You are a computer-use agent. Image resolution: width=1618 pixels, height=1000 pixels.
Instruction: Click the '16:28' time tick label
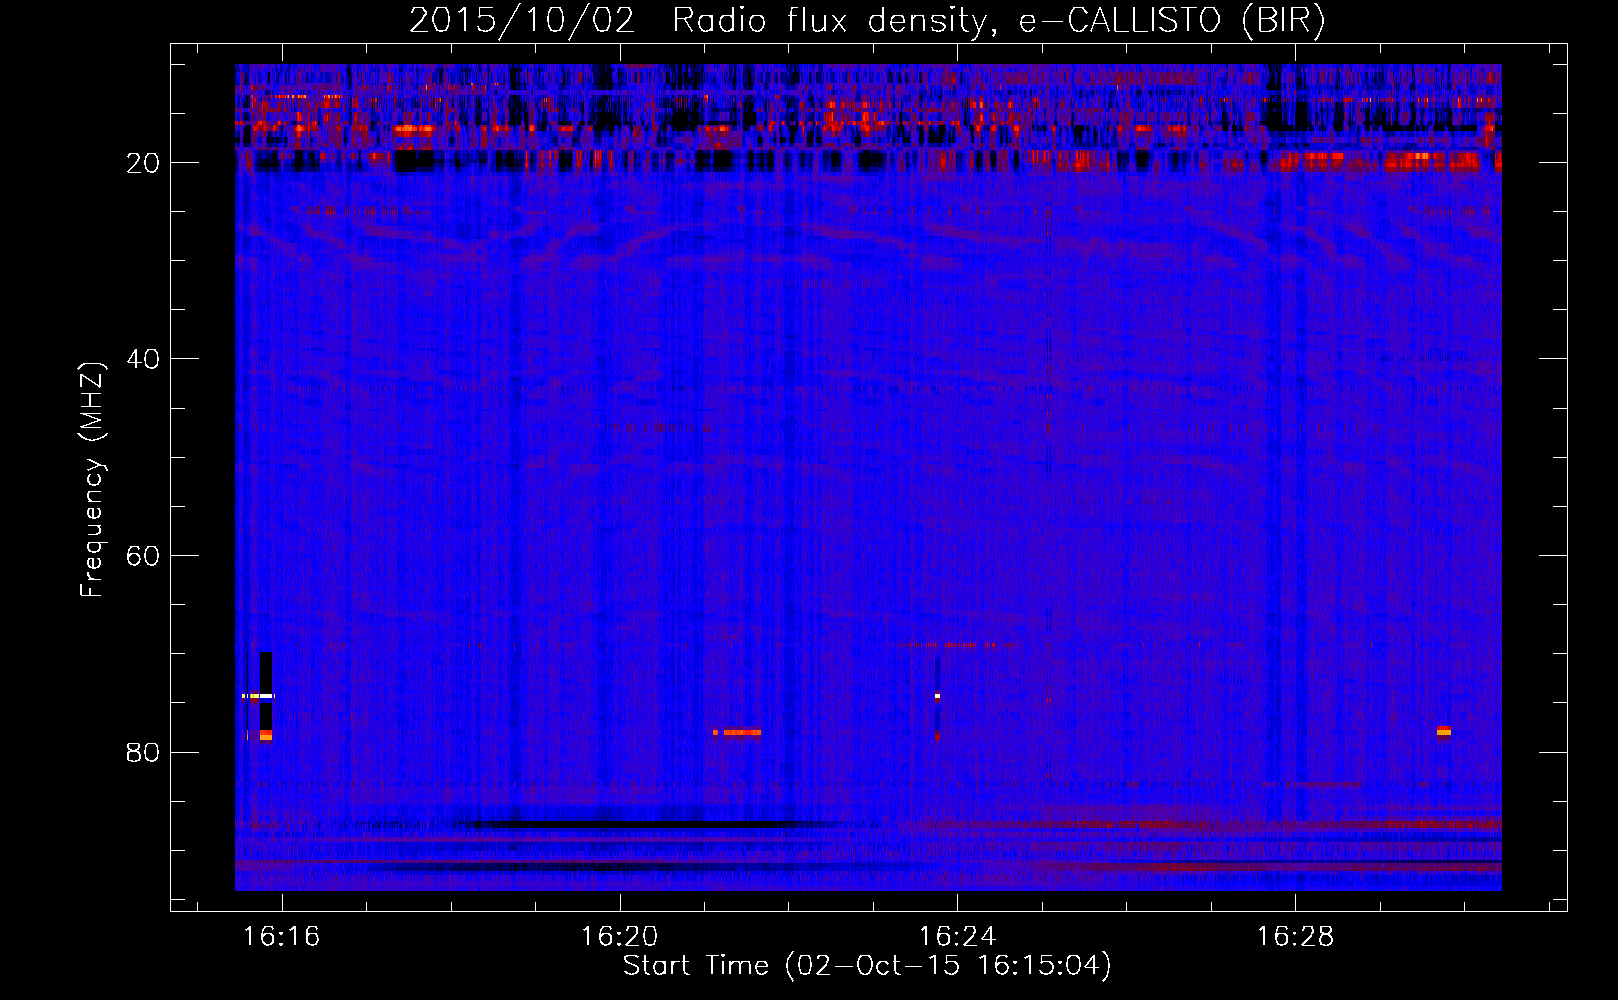pos(1295,937)
